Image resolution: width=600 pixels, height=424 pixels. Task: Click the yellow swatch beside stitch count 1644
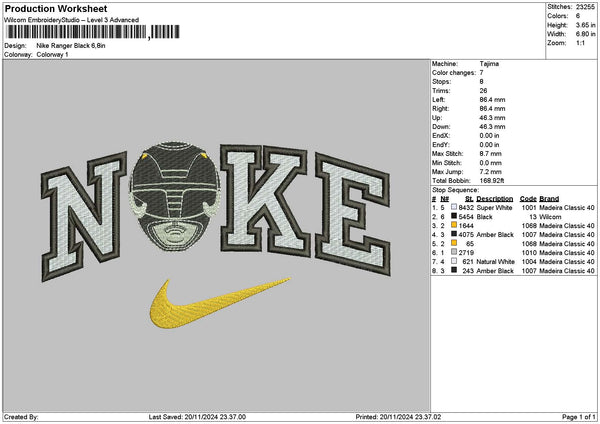click(x=454, y=225)
